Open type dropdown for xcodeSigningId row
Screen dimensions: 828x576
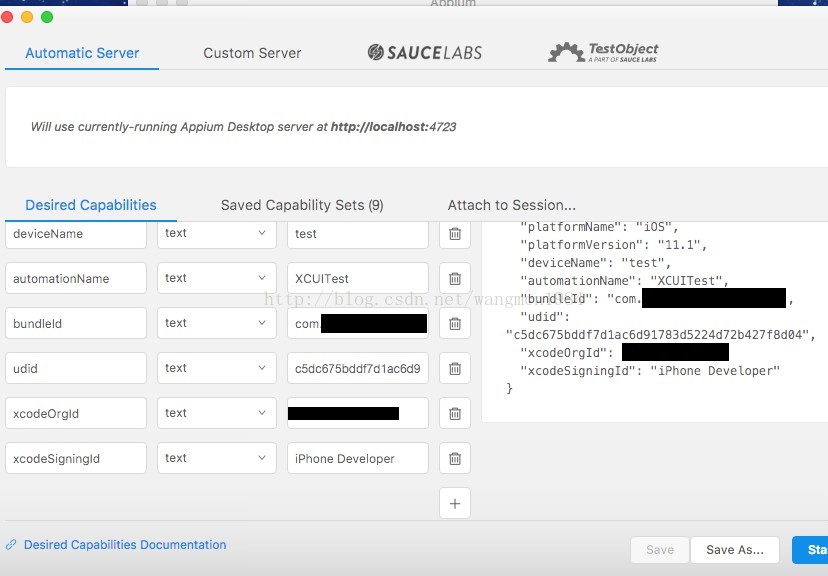[217, 458]
